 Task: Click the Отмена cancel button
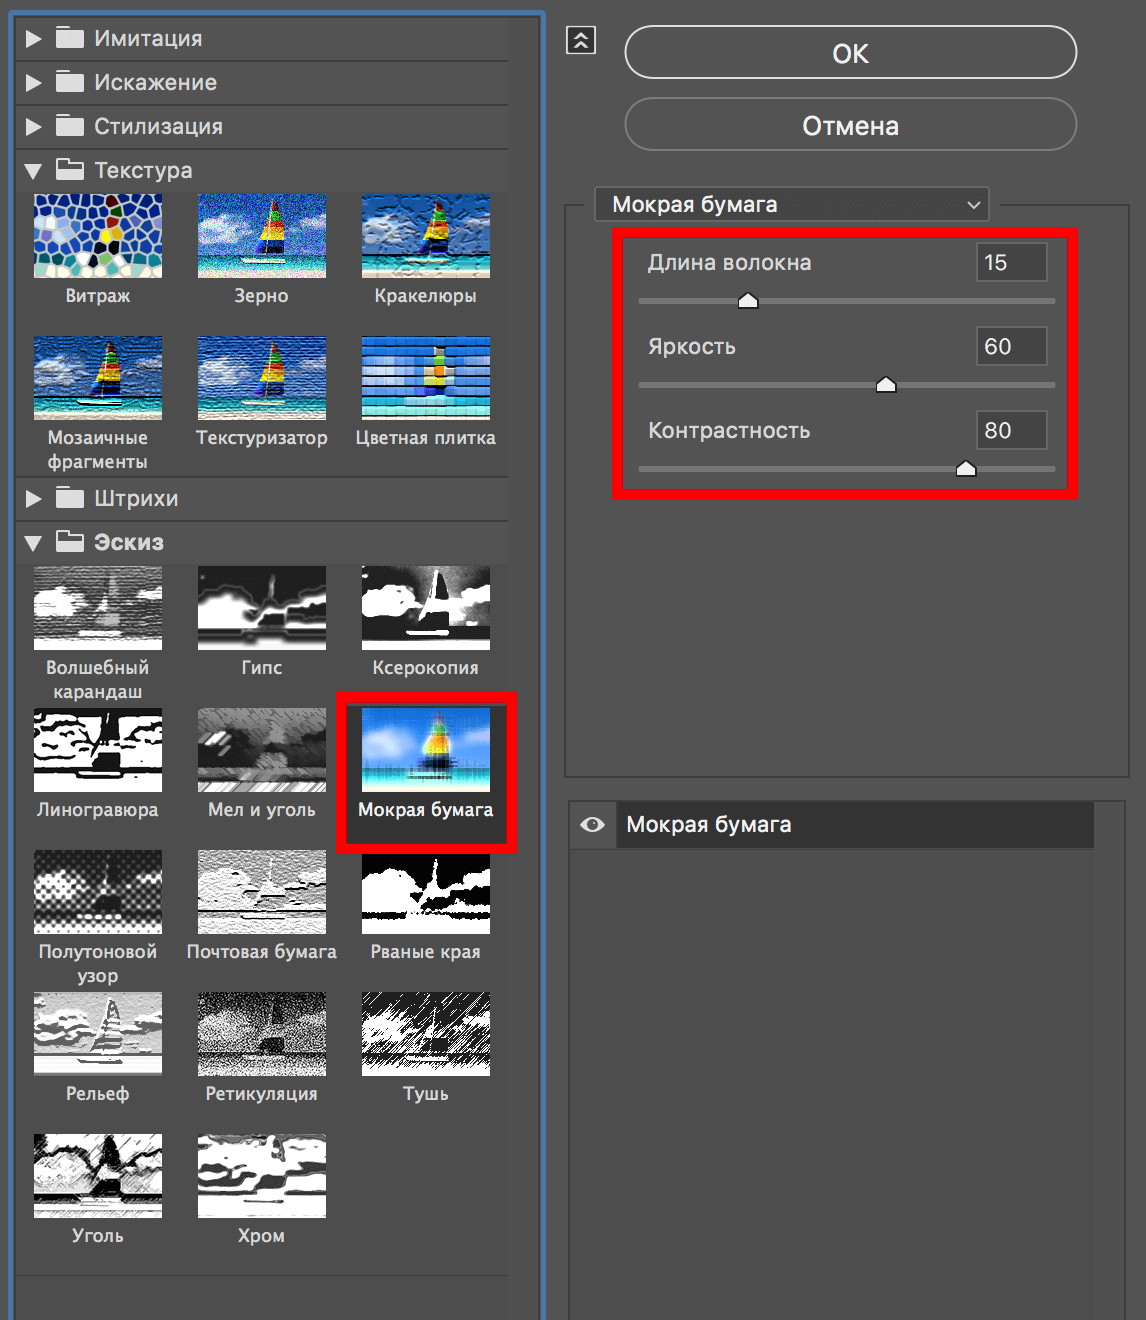coord(850,125)
